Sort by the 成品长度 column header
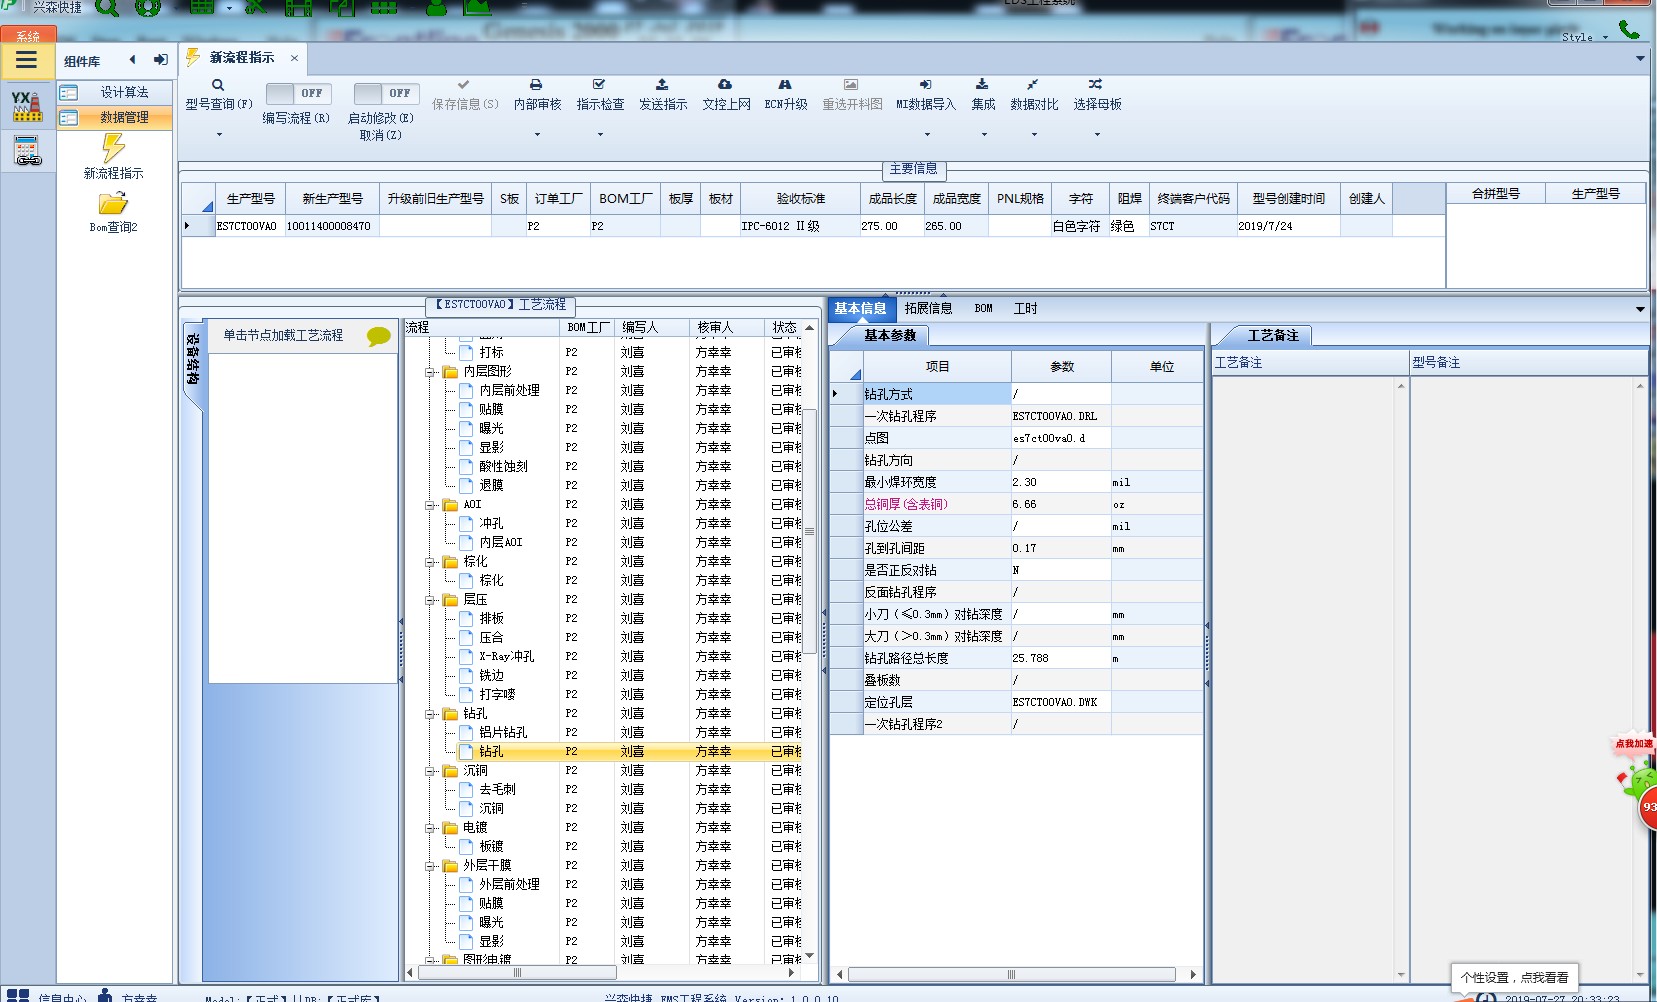This screenshot has width=1657, height=1002. point(892,199)
